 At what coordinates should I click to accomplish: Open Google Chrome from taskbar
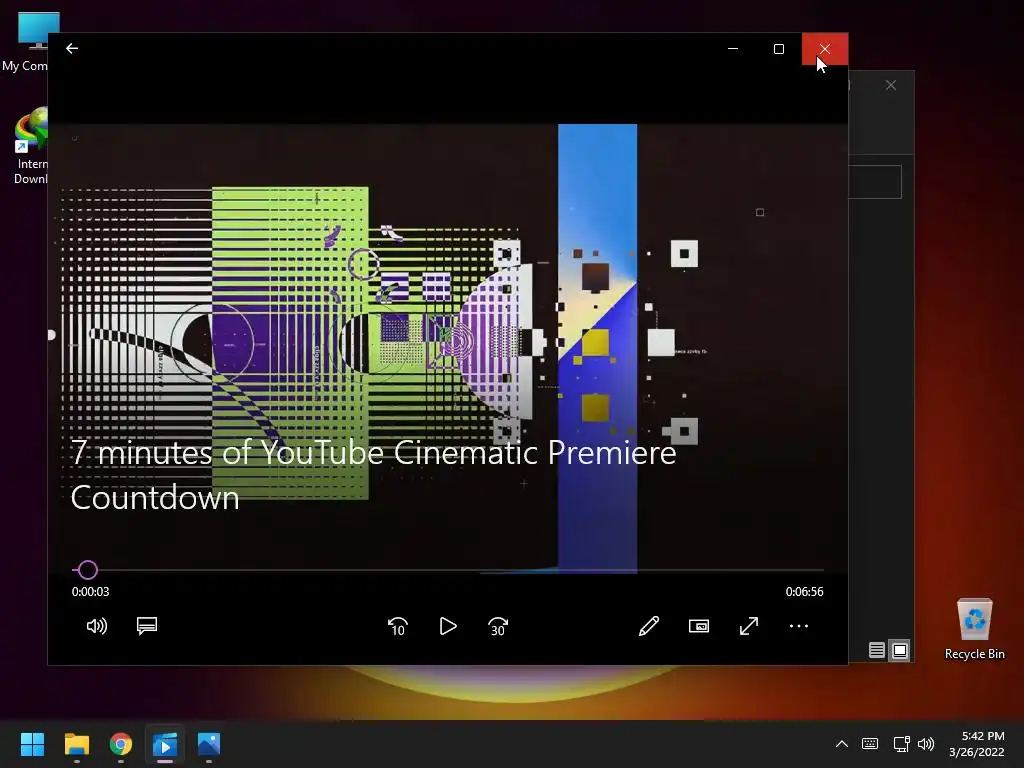[x=121, y=744]
